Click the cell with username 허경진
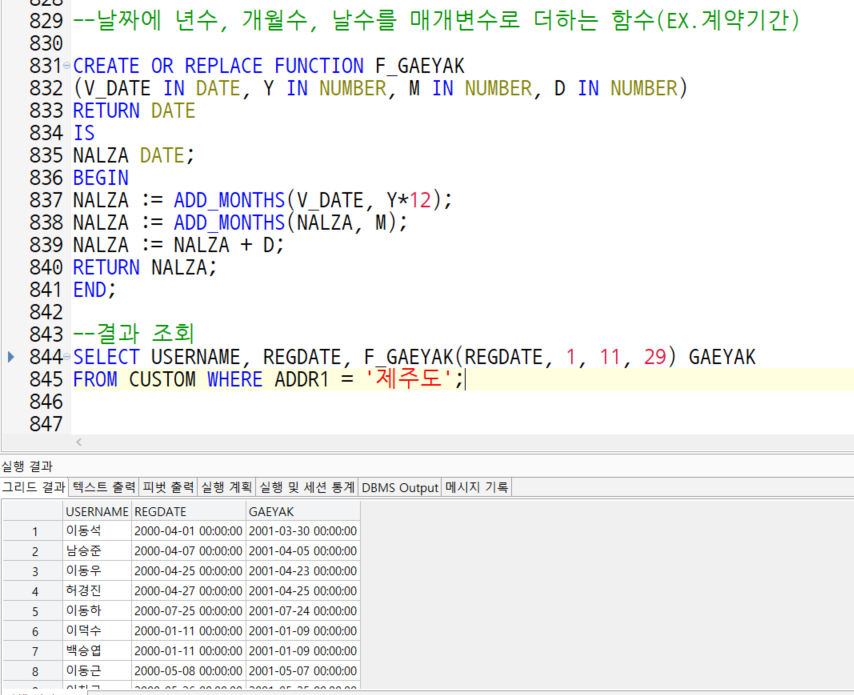Viewport: 854px width, 695px height. pyautogui.click(x=97, y=591)
